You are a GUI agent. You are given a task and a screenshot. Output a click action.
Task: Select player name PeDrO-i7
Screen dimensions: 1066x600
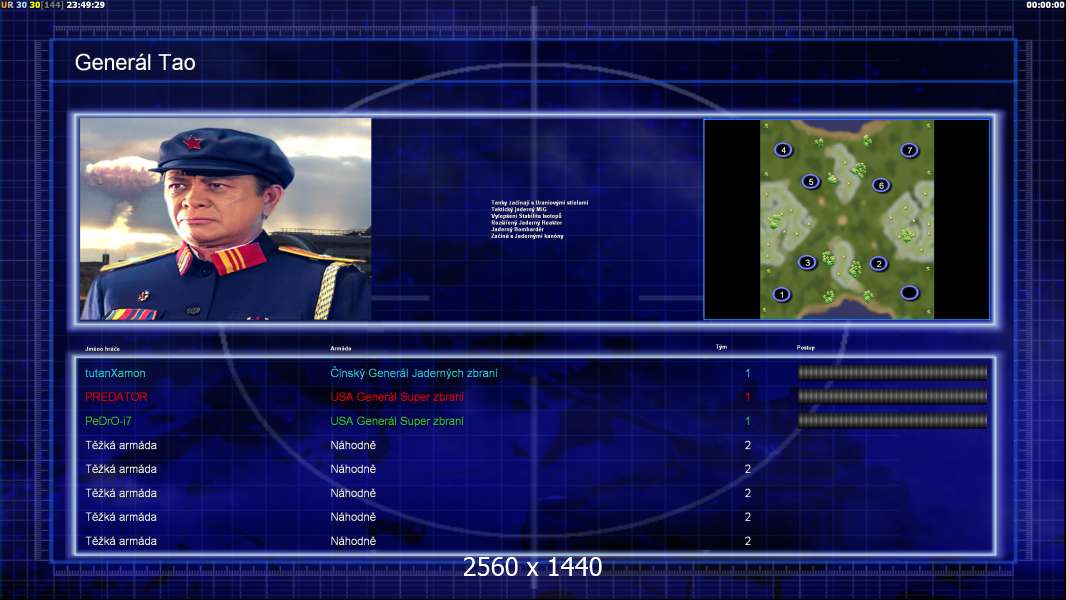108,421
